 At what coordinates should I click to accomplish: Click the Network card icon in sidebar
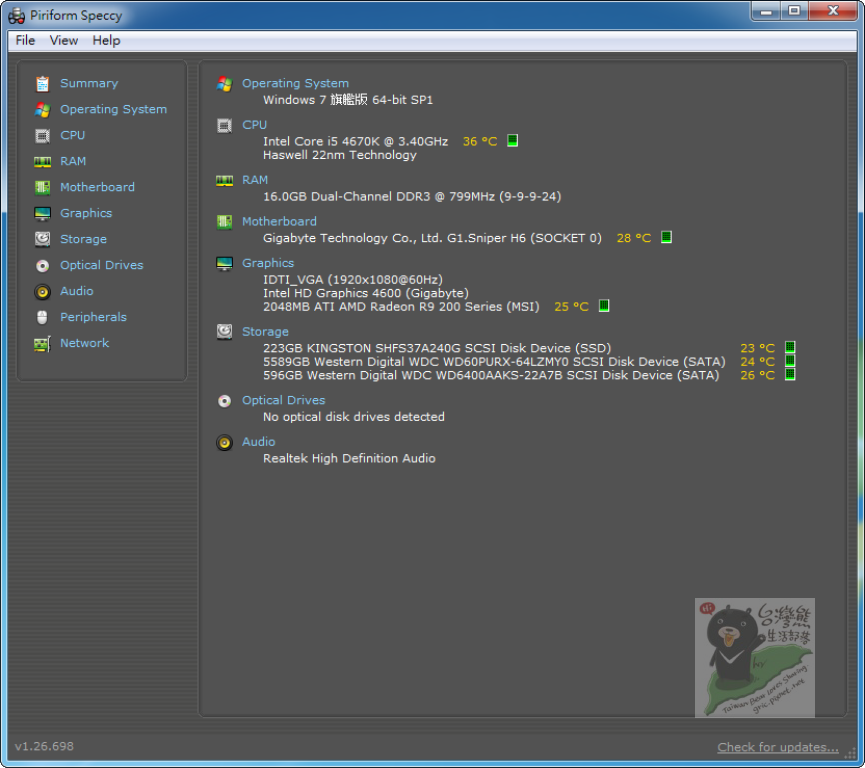[42, 343]
